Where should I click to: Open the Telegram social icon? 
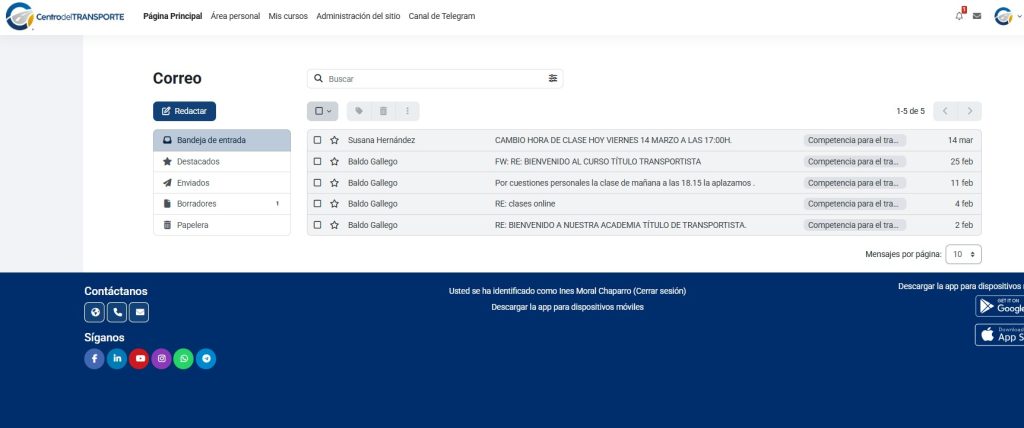(206, 359)
